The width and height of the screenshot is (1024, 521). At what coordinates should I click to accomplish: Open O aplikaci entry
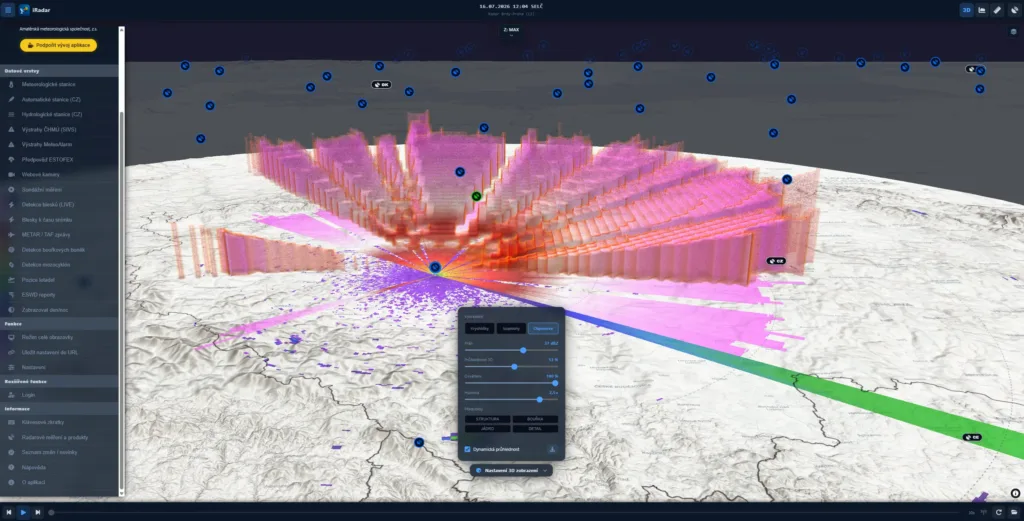pyautogui.click(x=59, y=482)
